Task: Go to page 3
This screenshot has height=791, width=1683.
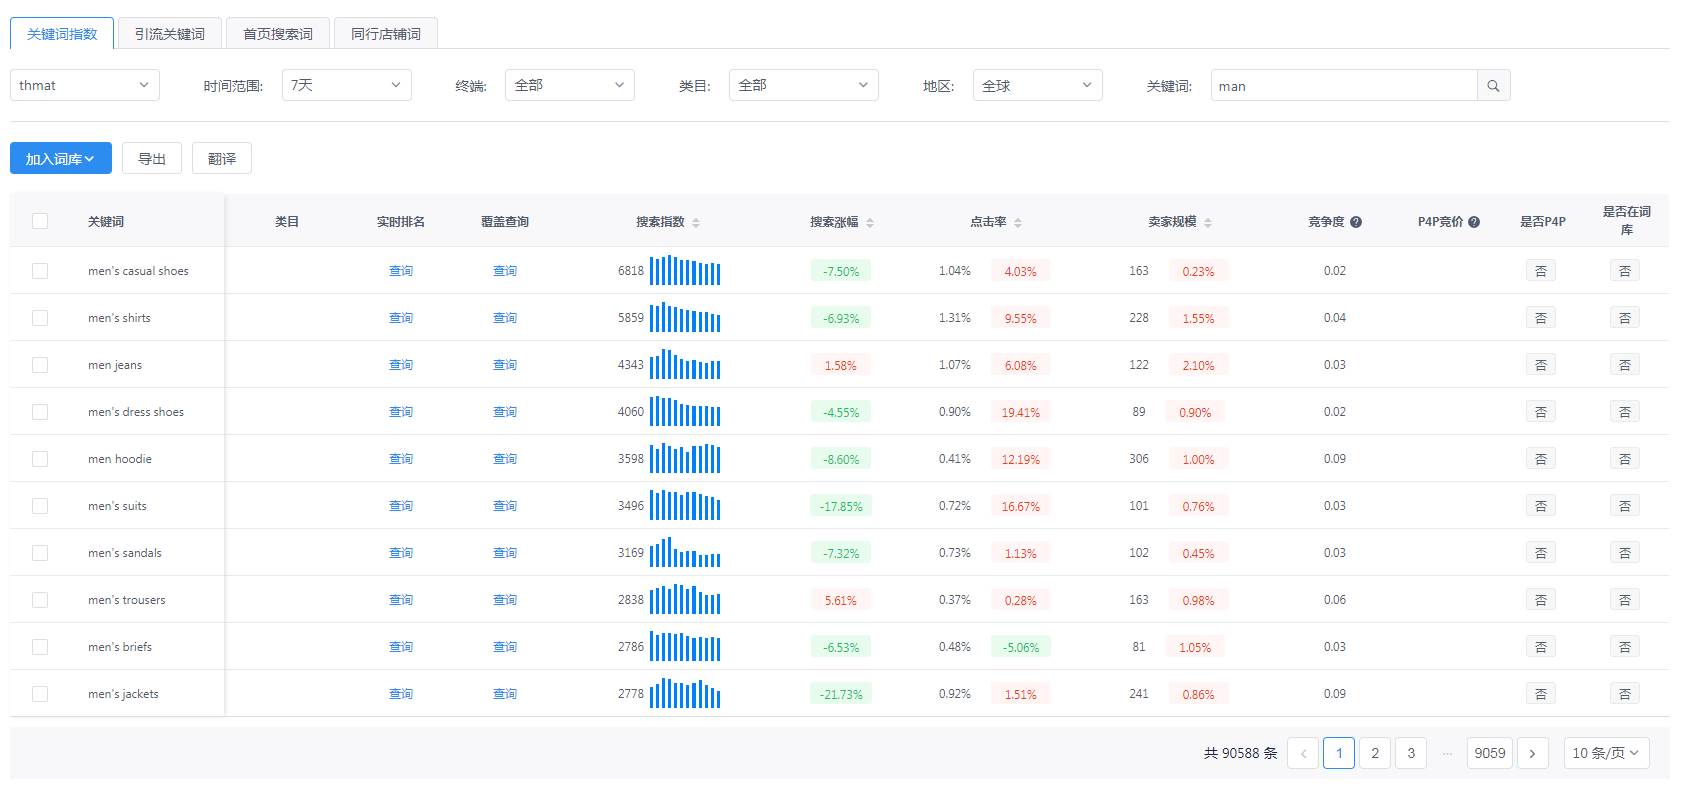Action: [x=1411, y=753]
